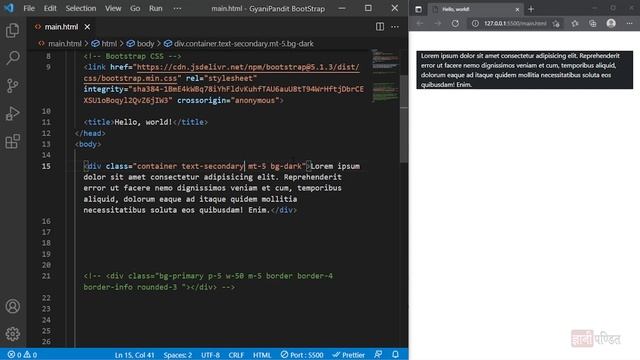Click the Bootstrap CSS comment line
The height and width of the screenshot is (360, 640).
132,56
